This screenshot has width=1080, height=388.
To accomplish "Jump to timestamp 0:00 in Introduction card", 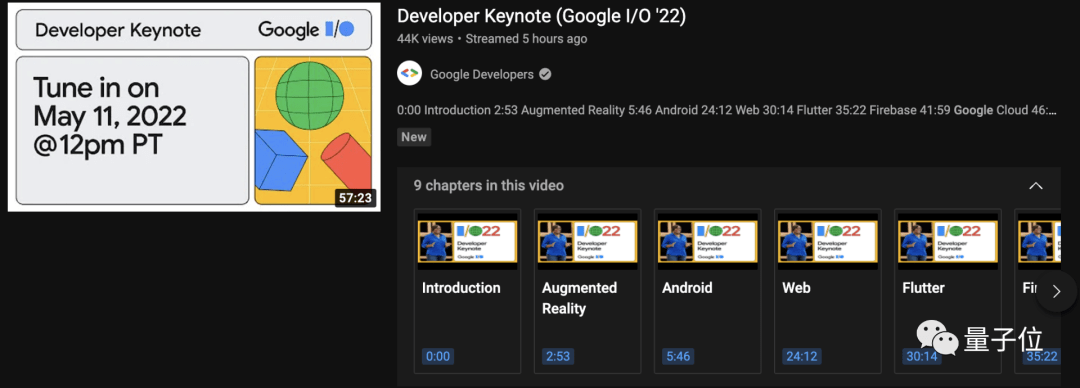I will [437, 356].
